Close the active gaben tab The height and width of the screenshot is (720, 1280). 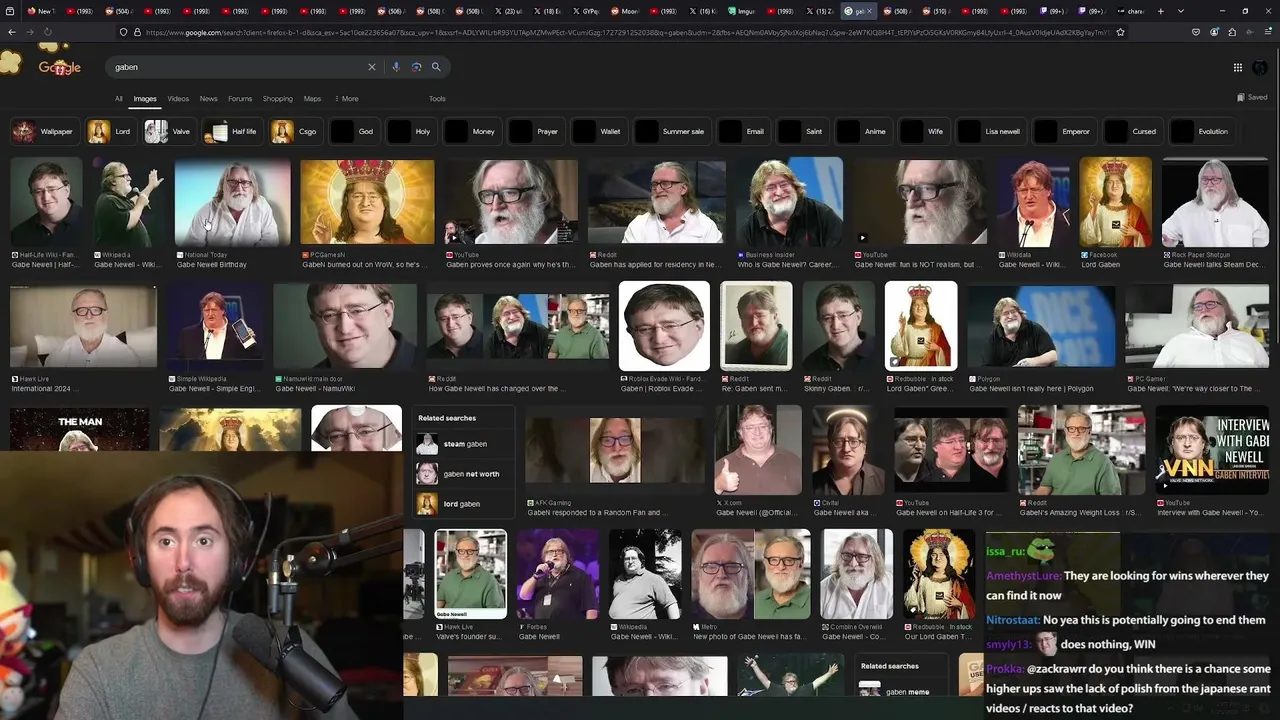pos(869,11)
